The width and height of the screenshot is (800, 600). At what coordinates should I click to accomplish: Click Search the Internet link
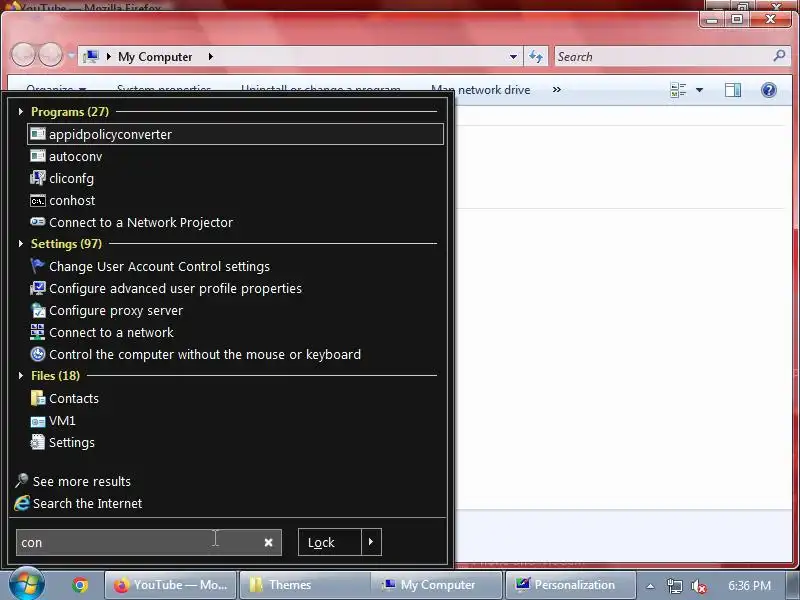(x=87, y=504)
